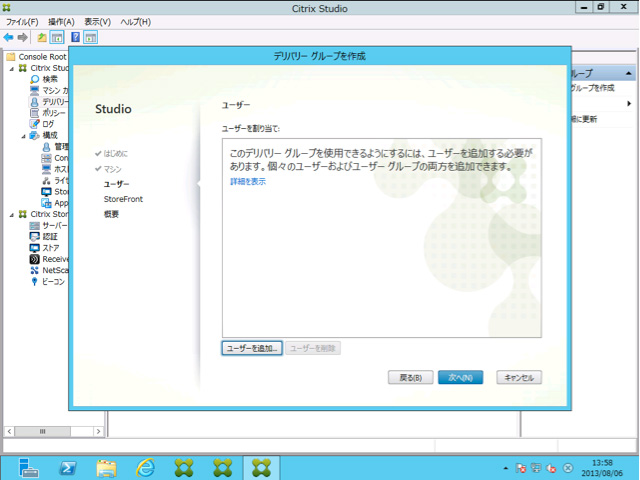Select the デリバリー グループ tree icon
Screen dimensions: 640x480
(x=35, y=102)
